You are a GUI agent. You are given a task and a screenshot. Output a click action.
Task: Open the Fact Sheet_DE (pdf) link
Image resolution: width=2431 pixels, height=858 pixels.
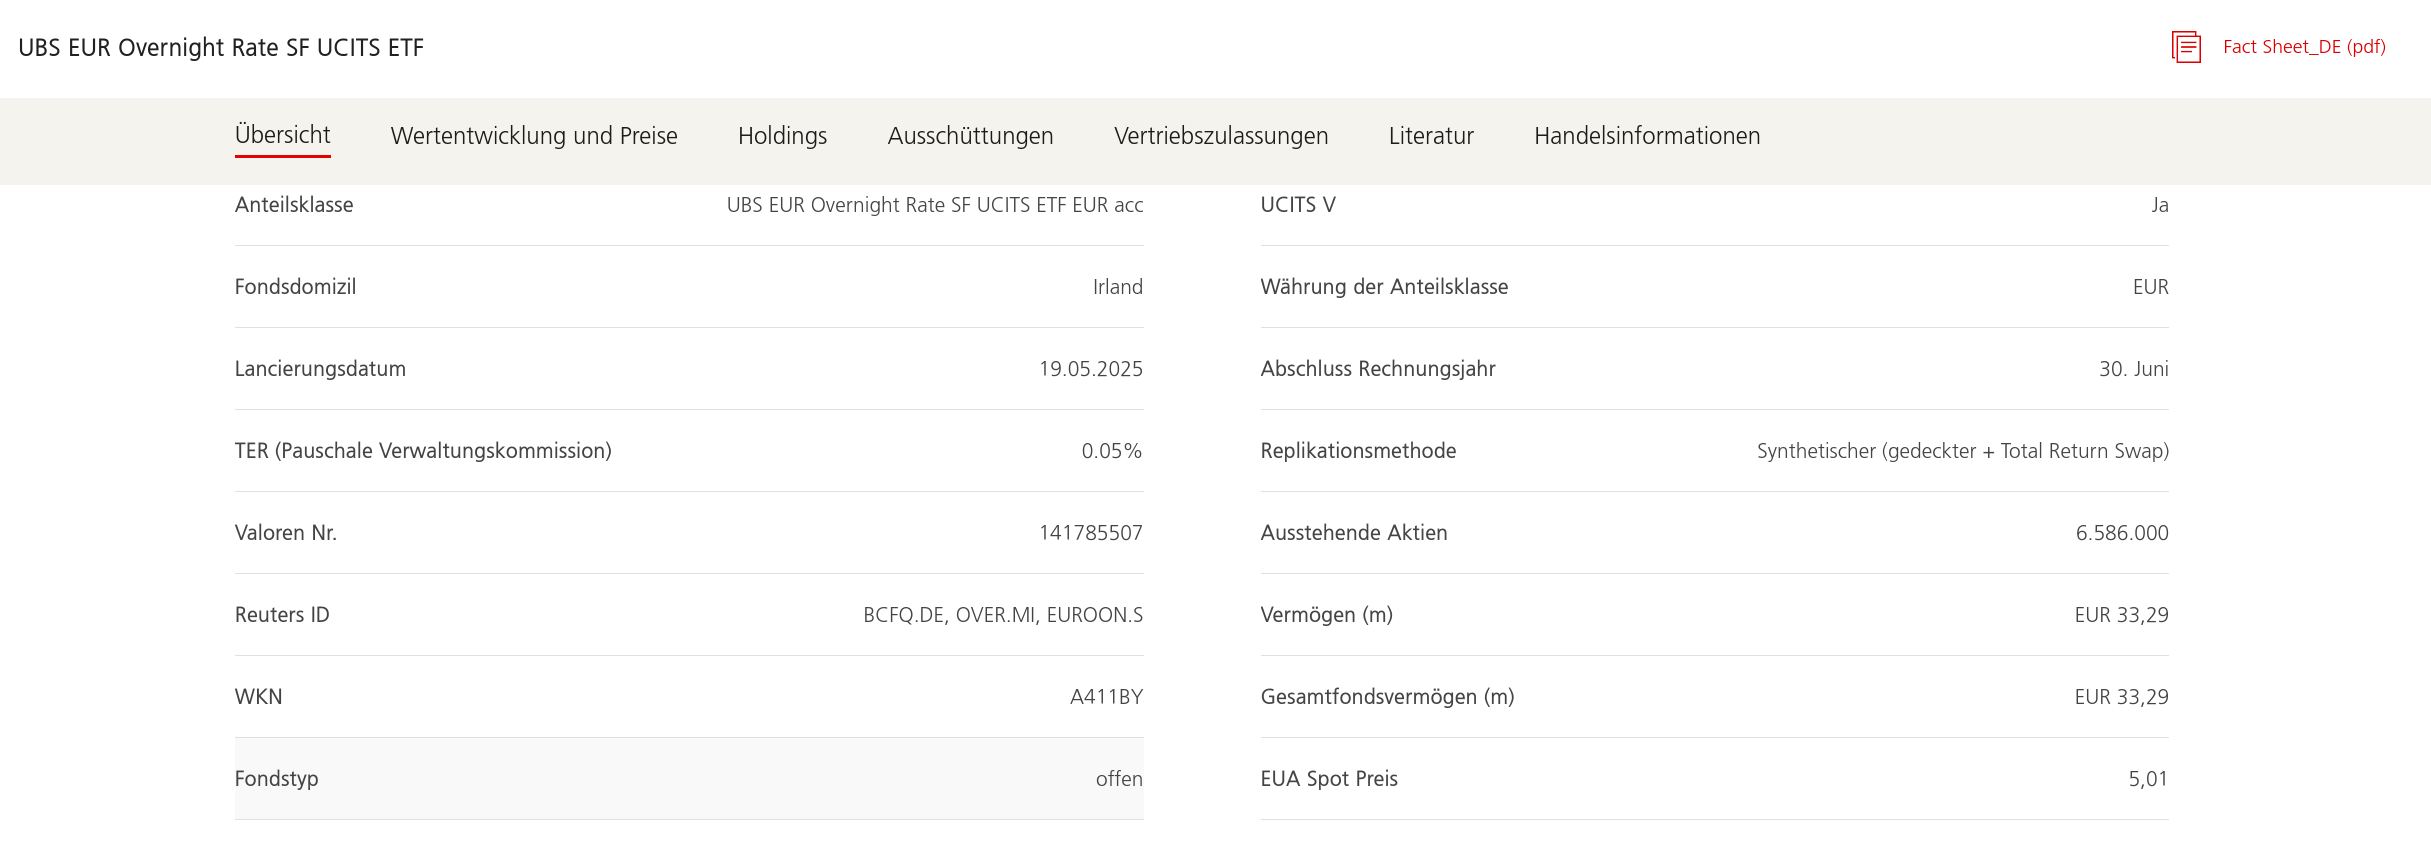tap(2304, 47)
